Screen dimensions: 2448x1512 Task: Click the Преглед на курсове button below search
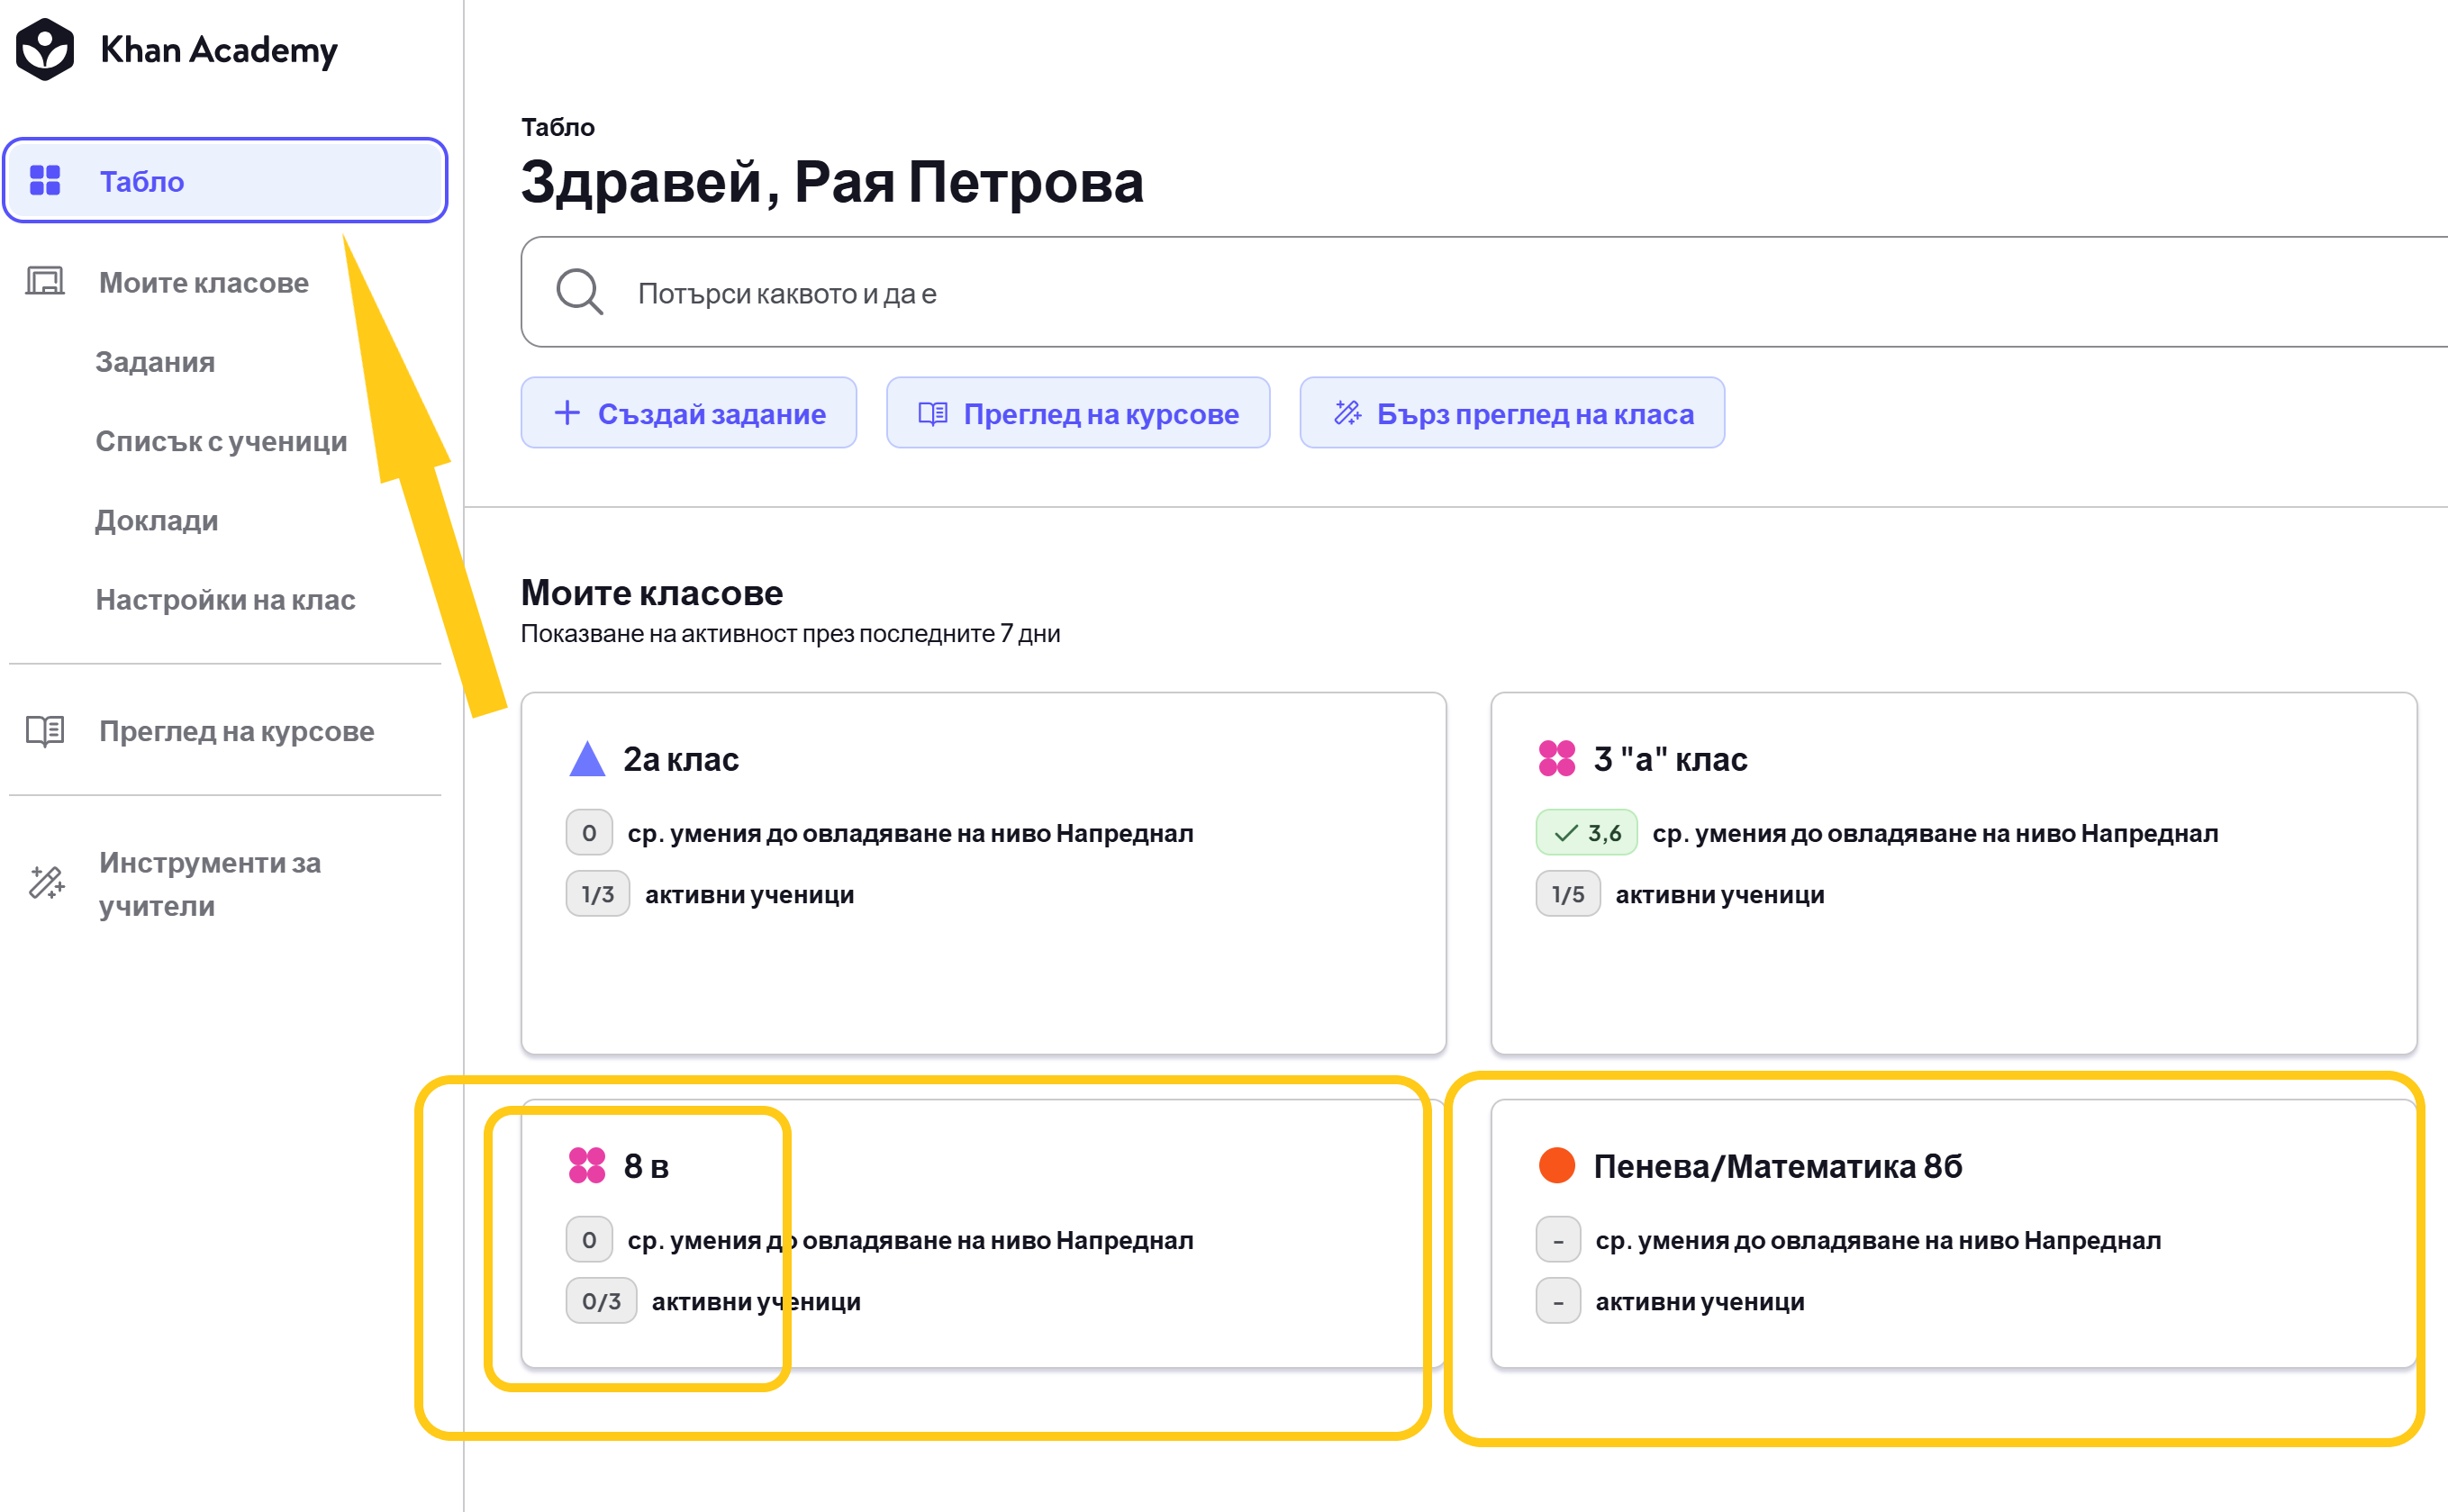pos(1077,412)
